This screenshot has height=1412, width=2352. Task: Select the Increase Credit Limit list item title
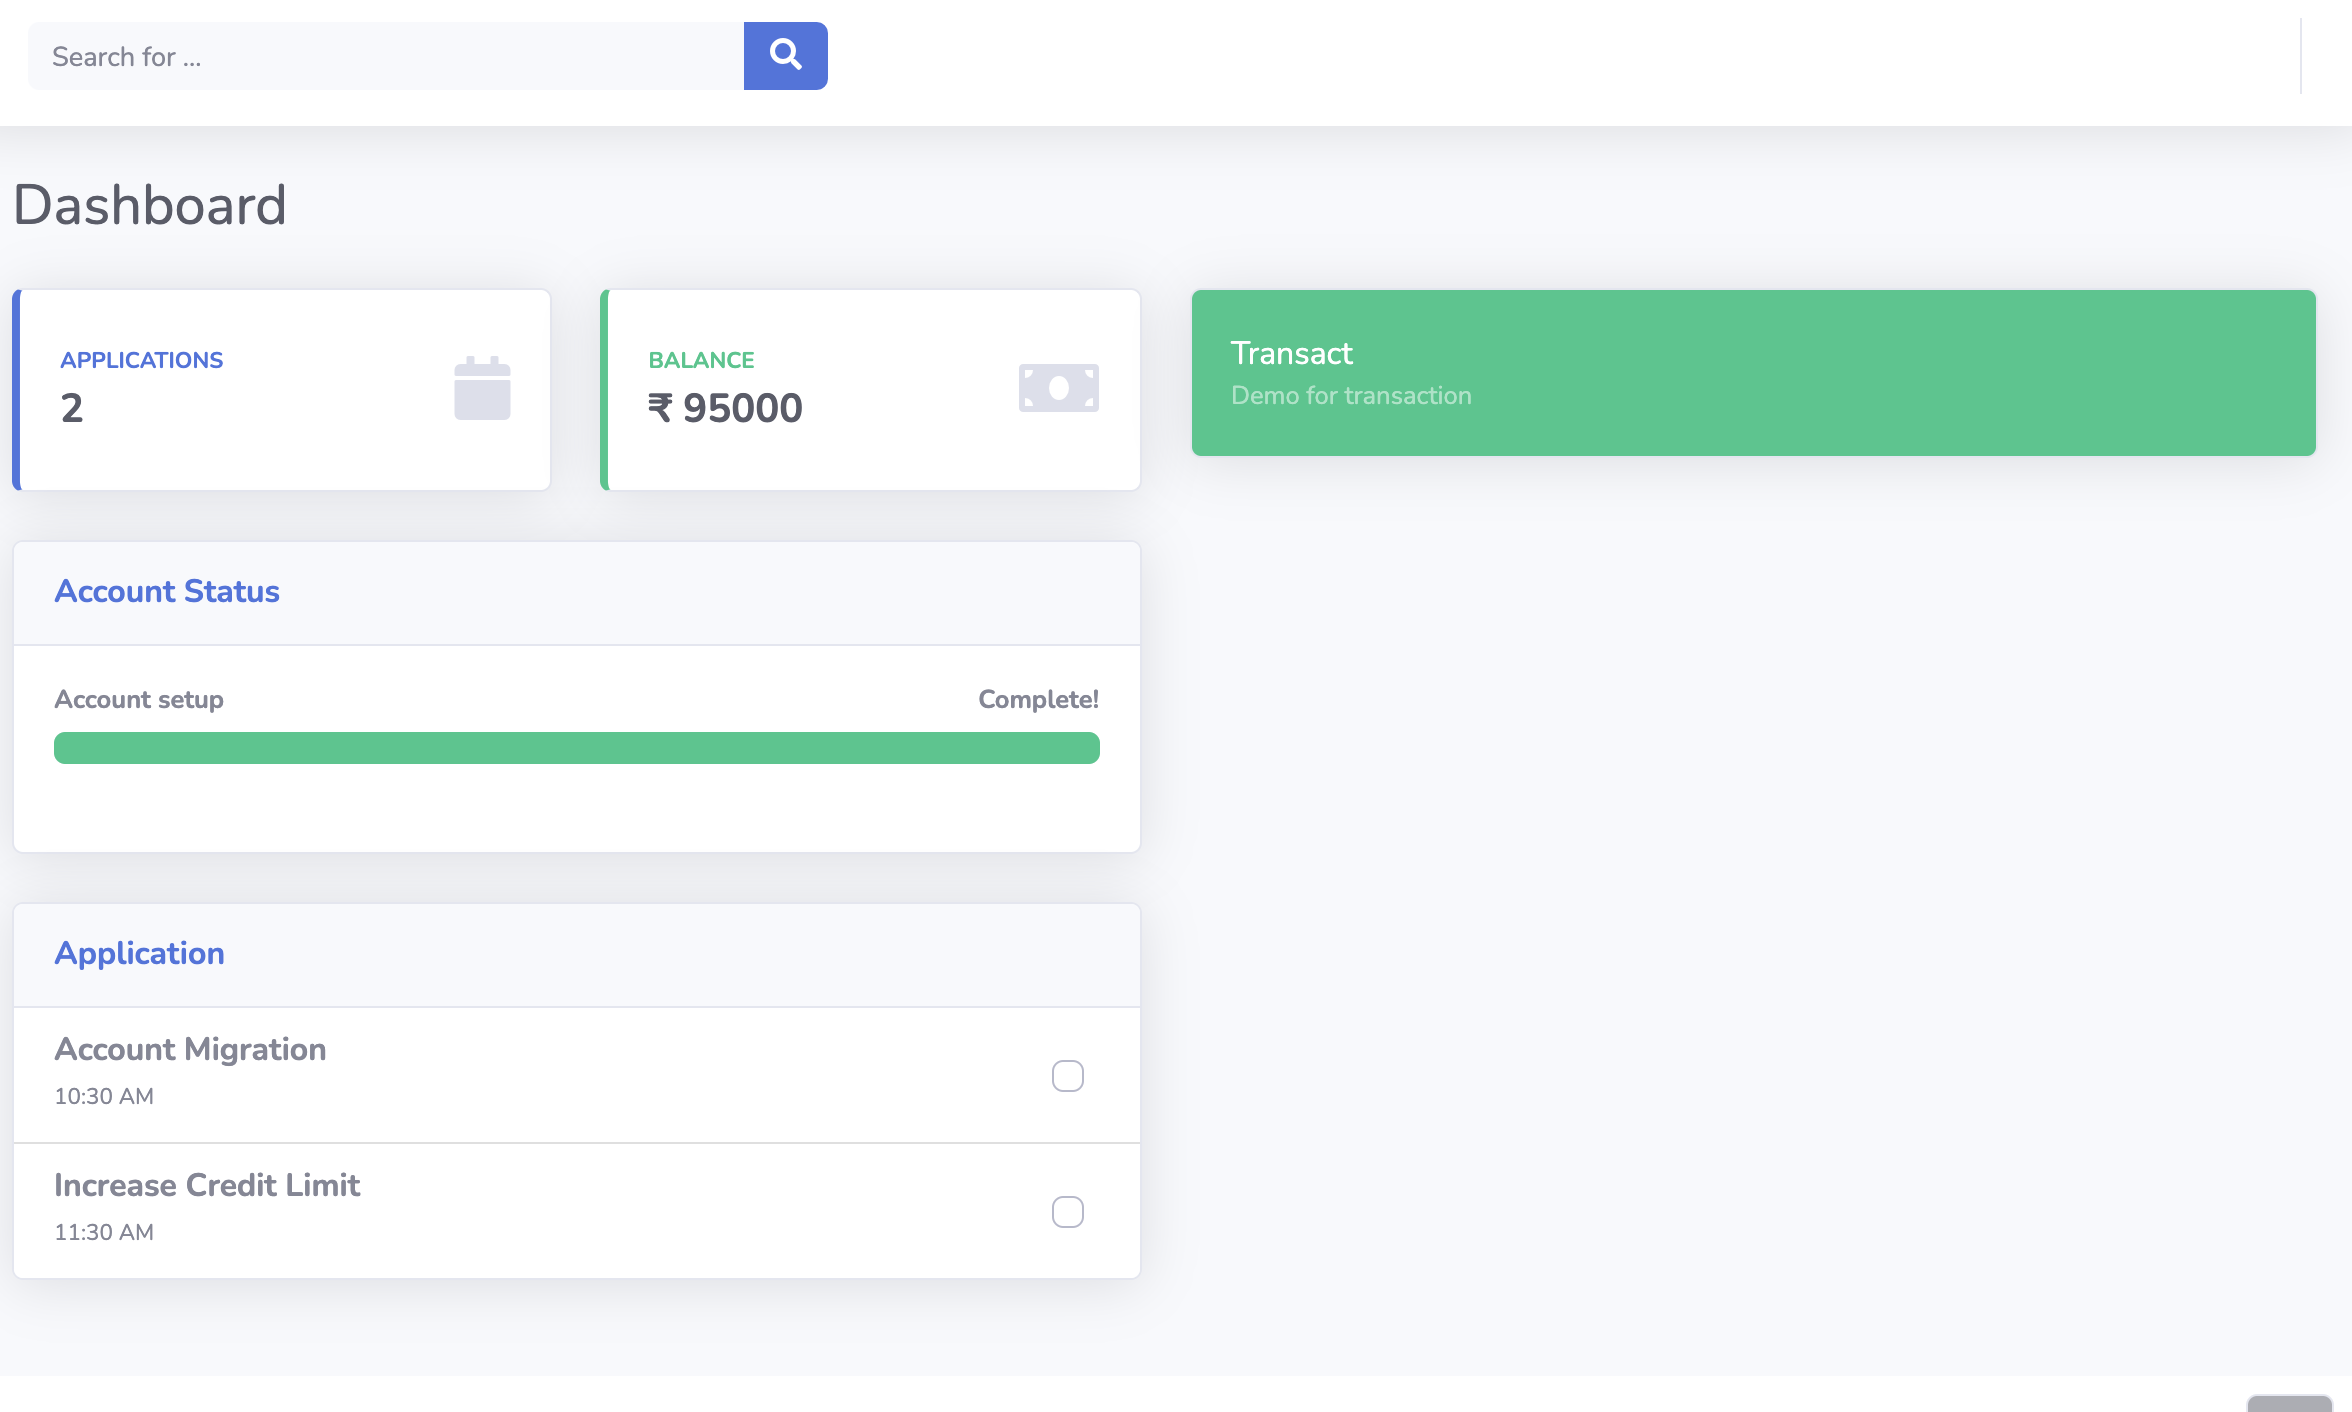[207, 1185]
